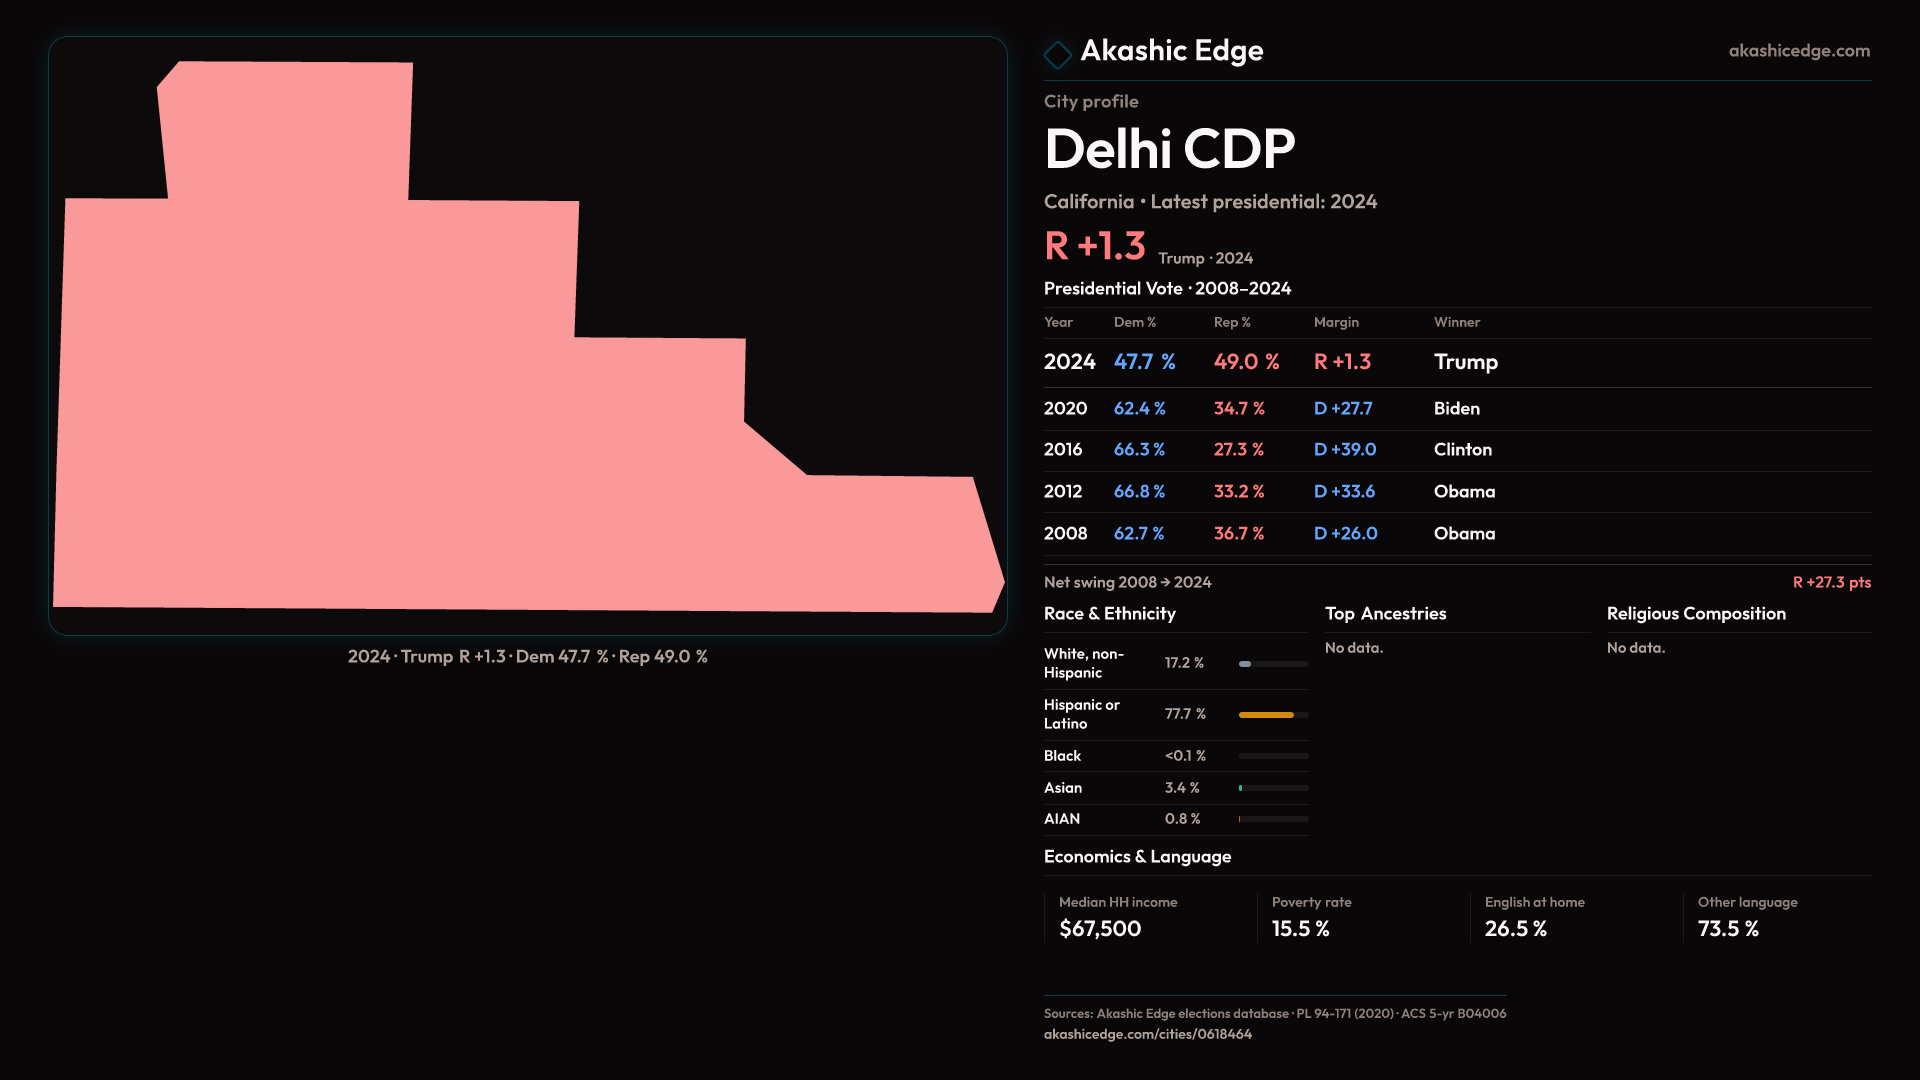Click the Asian percentage bar

point(1272,788)
